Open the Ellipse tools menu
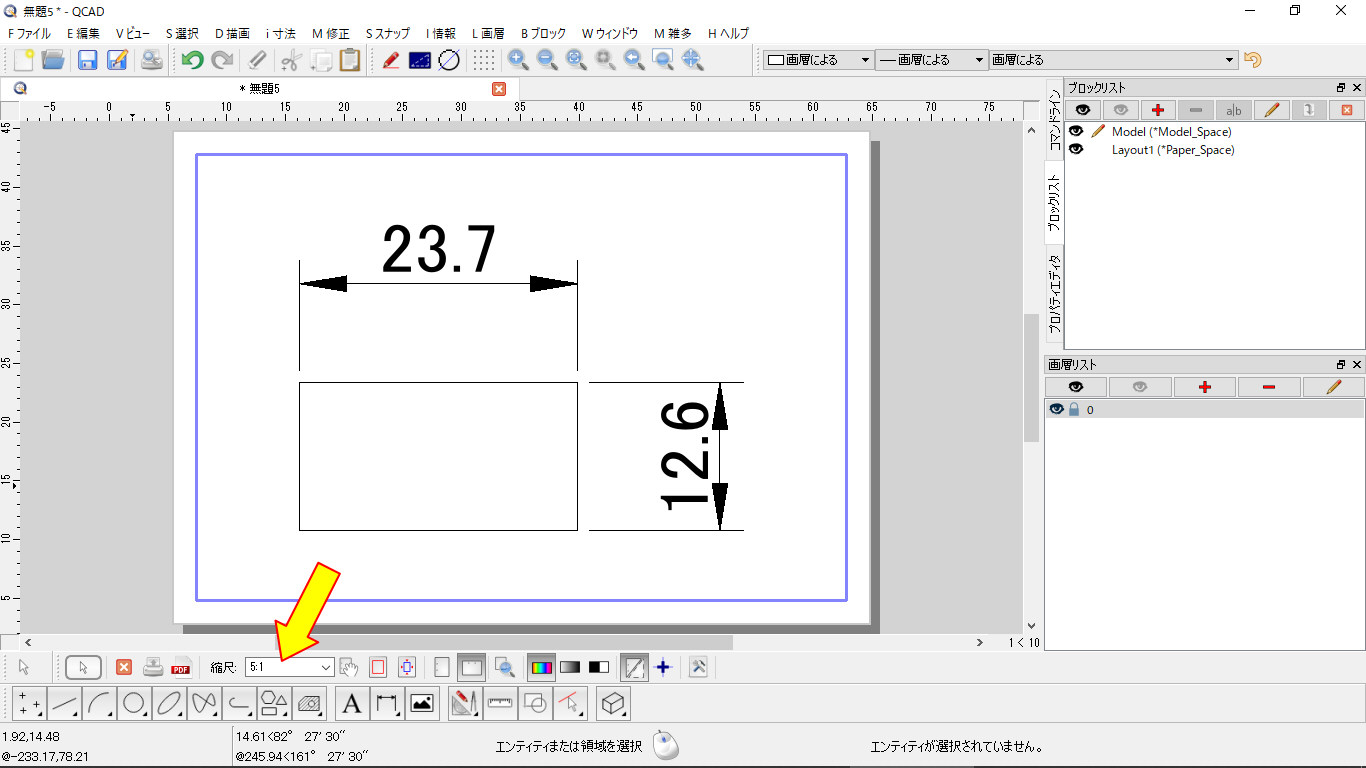This screenshot has width=1366, height=768. (169, 704)
